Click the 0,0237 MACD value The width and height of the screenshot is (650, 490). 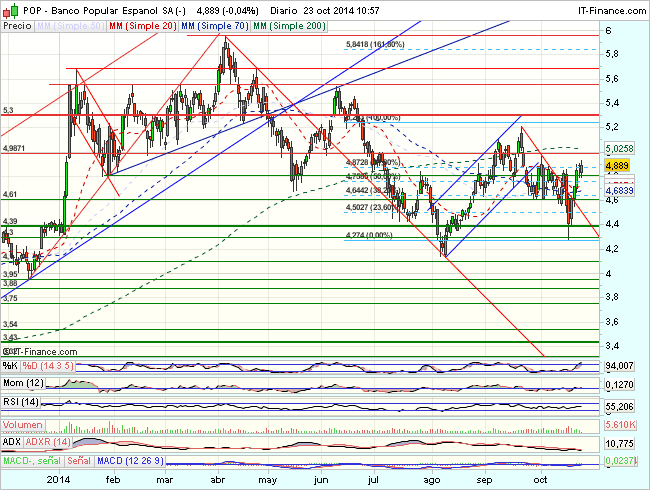point(620,461)
